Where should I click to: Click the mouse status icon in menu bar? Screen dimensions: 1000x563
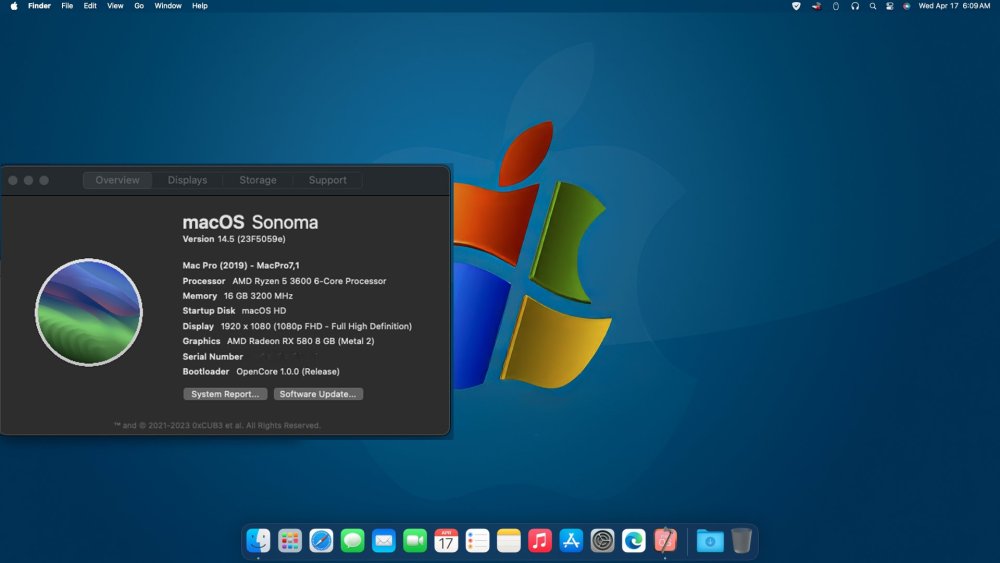835,6
